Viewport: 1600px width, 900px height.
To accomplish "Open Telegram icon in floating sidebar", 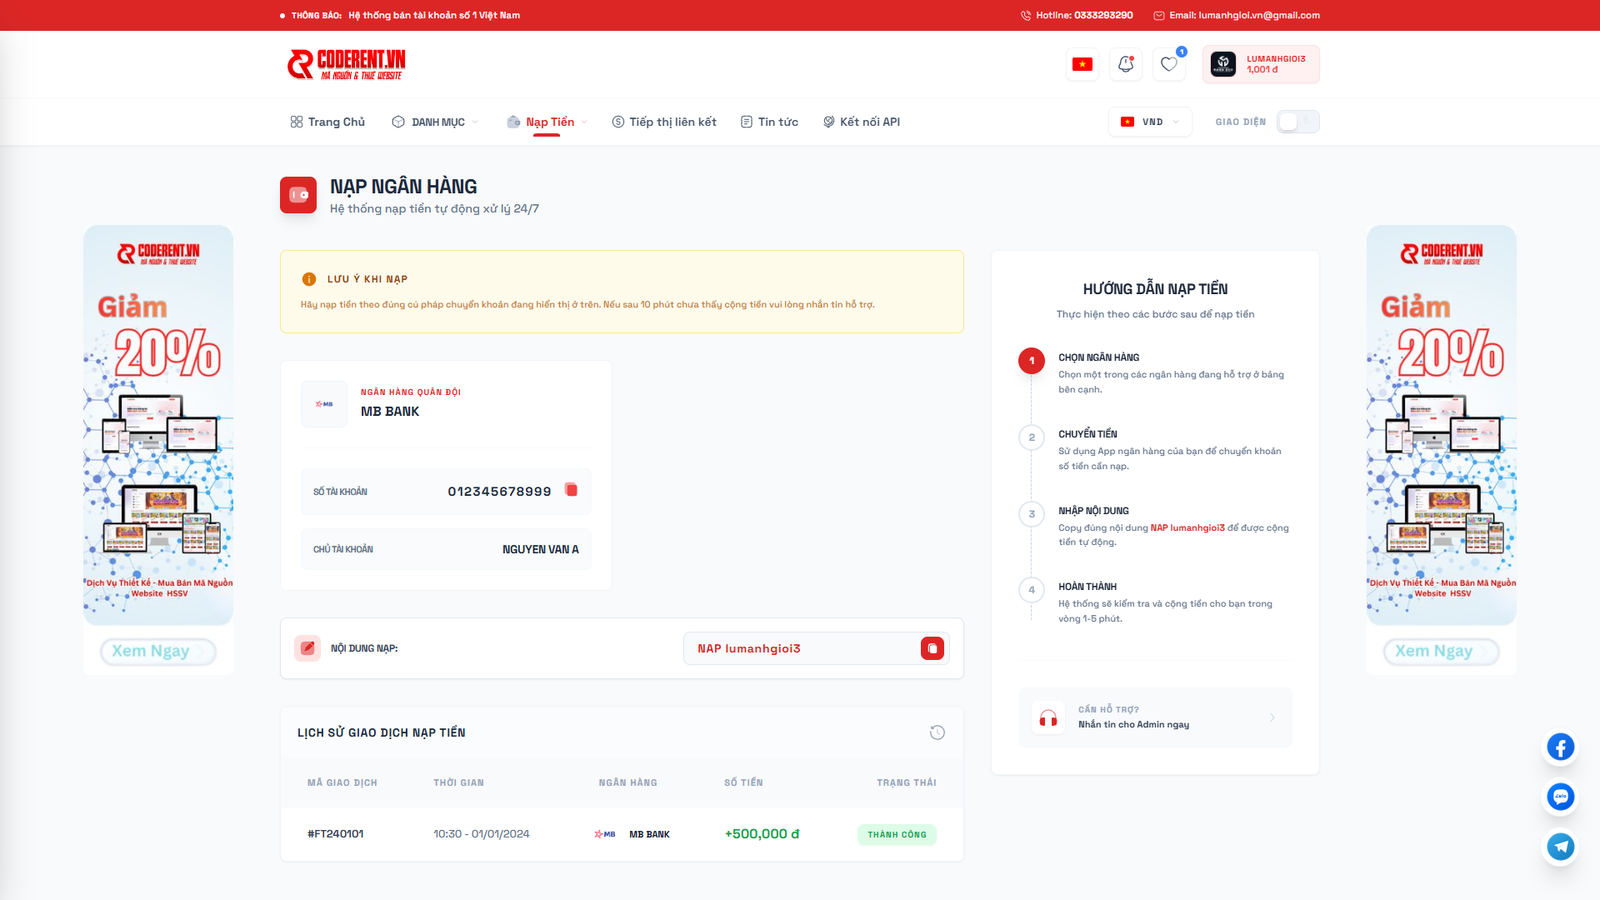I will (1560, 846).
